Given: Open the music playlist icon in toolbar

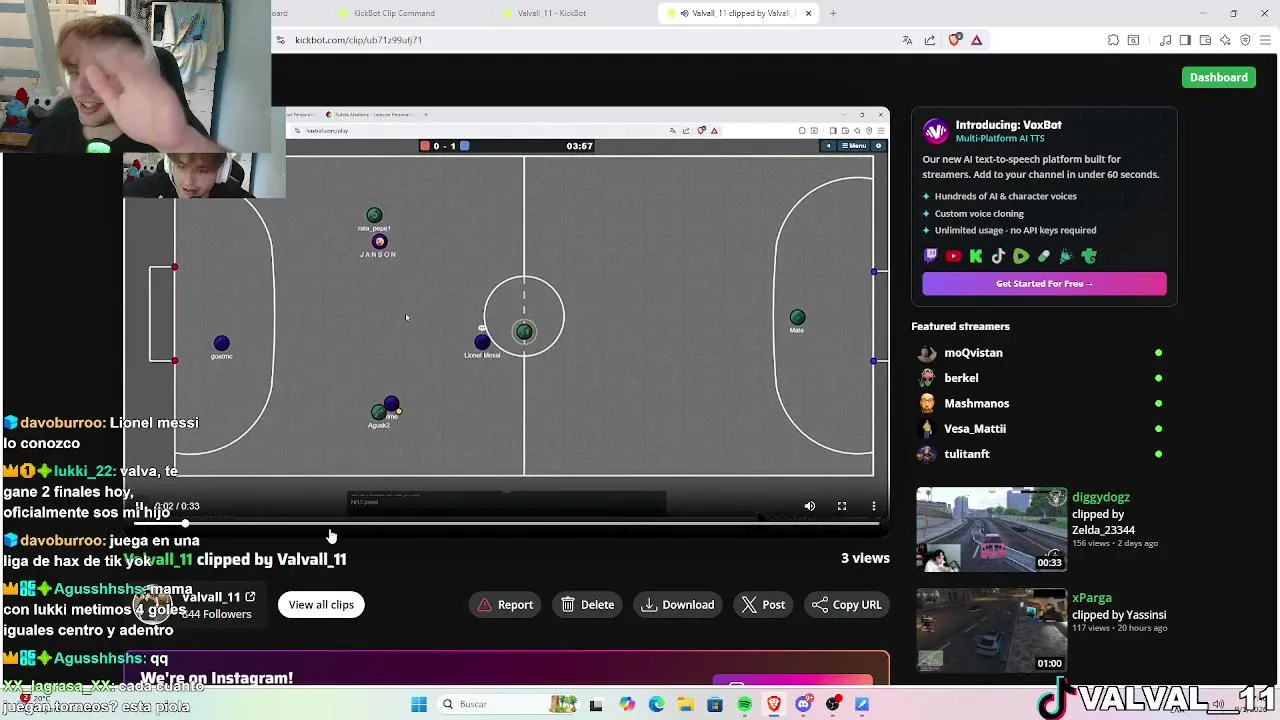Looking at the screenshot, I should click(1166, 40).
